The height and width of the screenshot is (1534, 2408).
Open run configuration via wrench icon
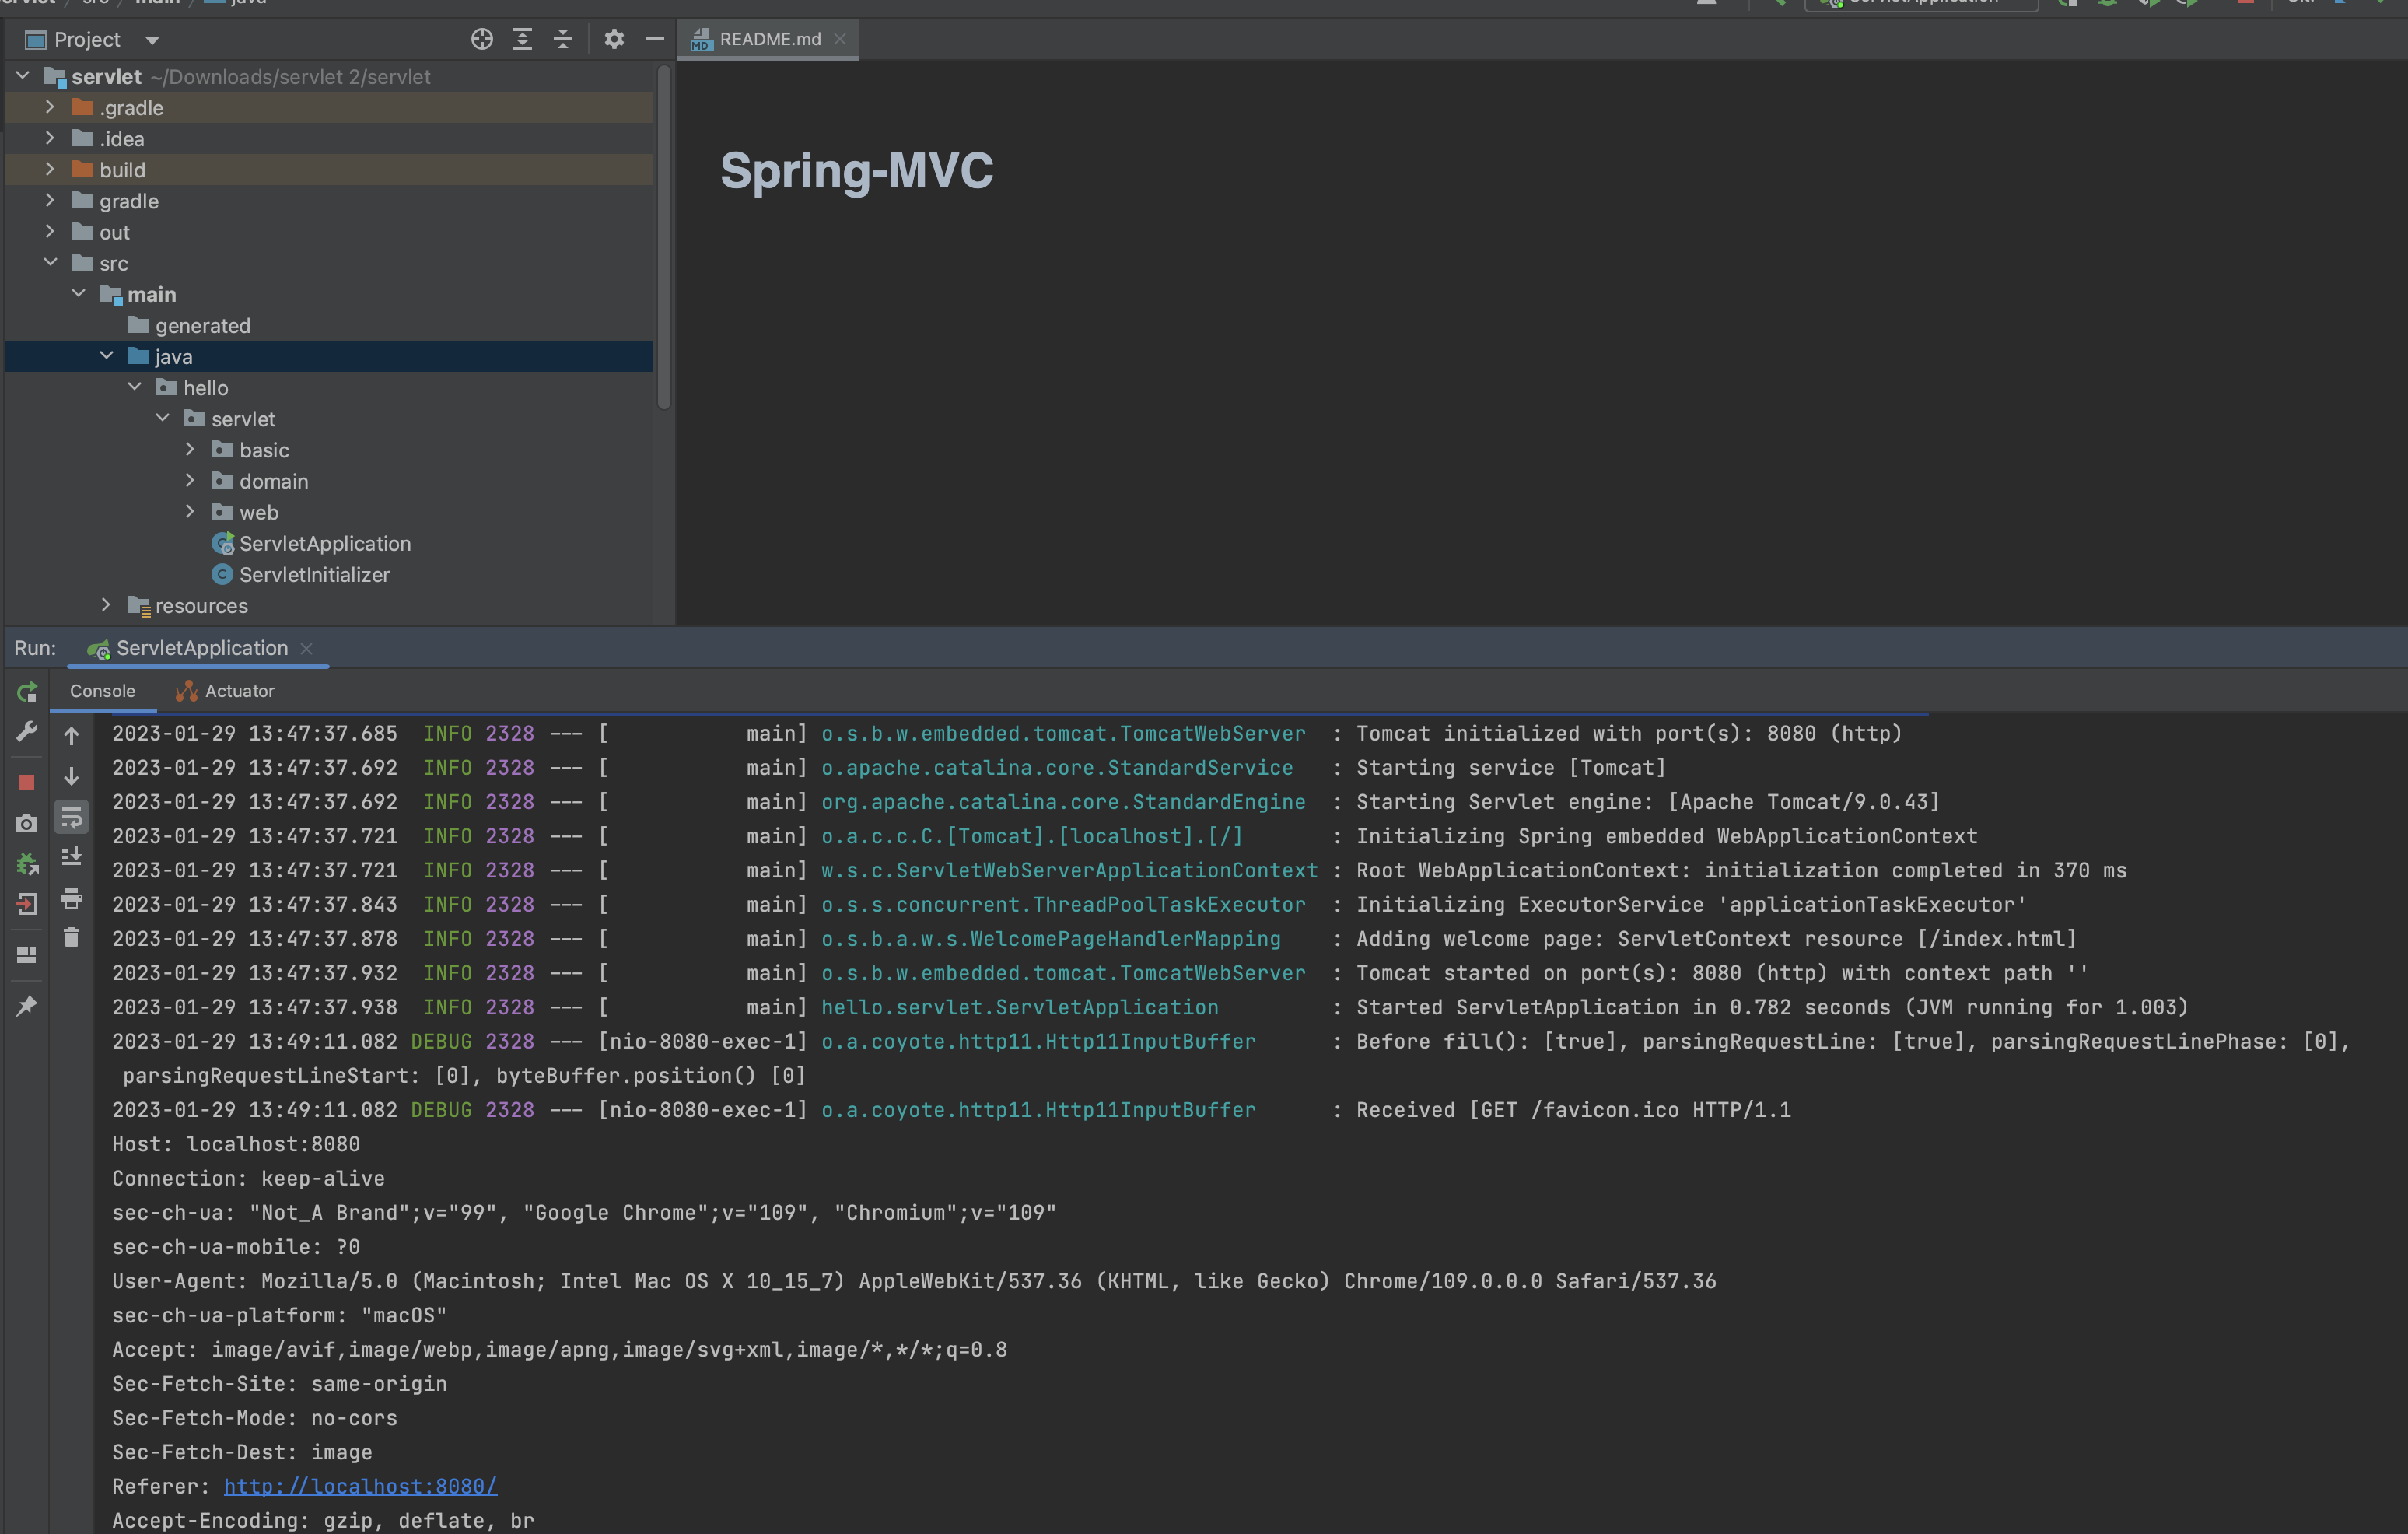pos(27,732)
